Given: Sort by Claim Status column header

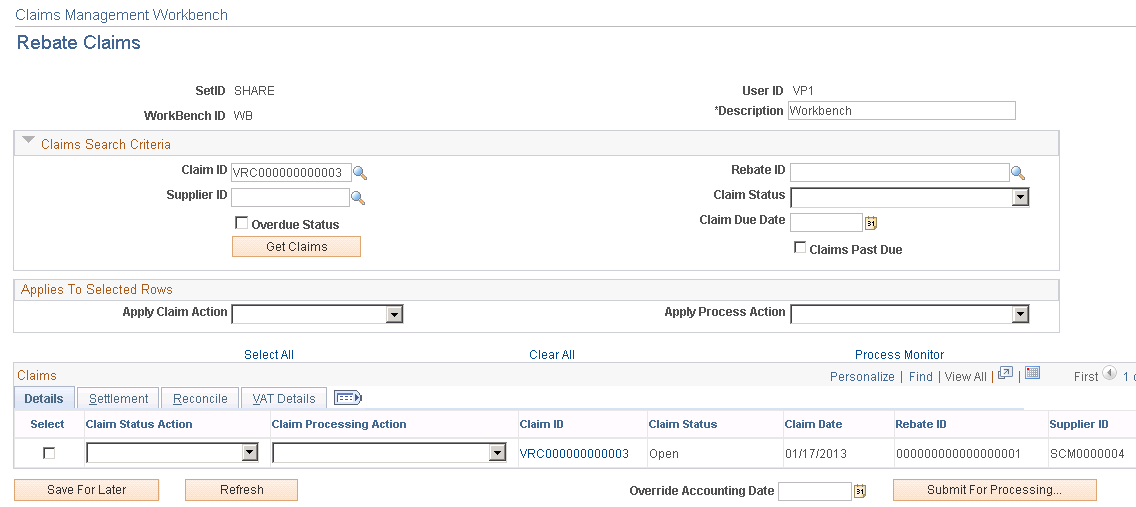Looking at the screenshot, I should pos(682,424).
